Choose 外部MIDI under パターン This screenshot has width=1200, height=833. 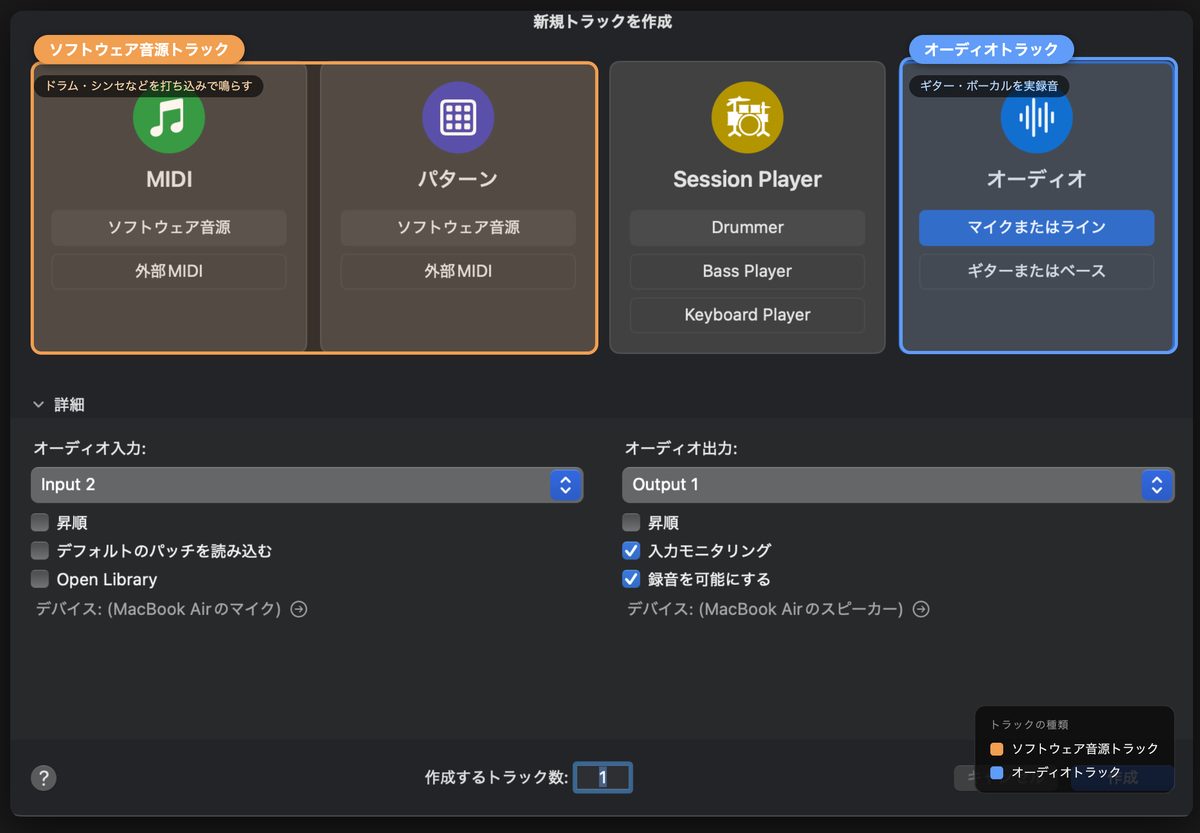pyautogui.click(x=458, y=271)
